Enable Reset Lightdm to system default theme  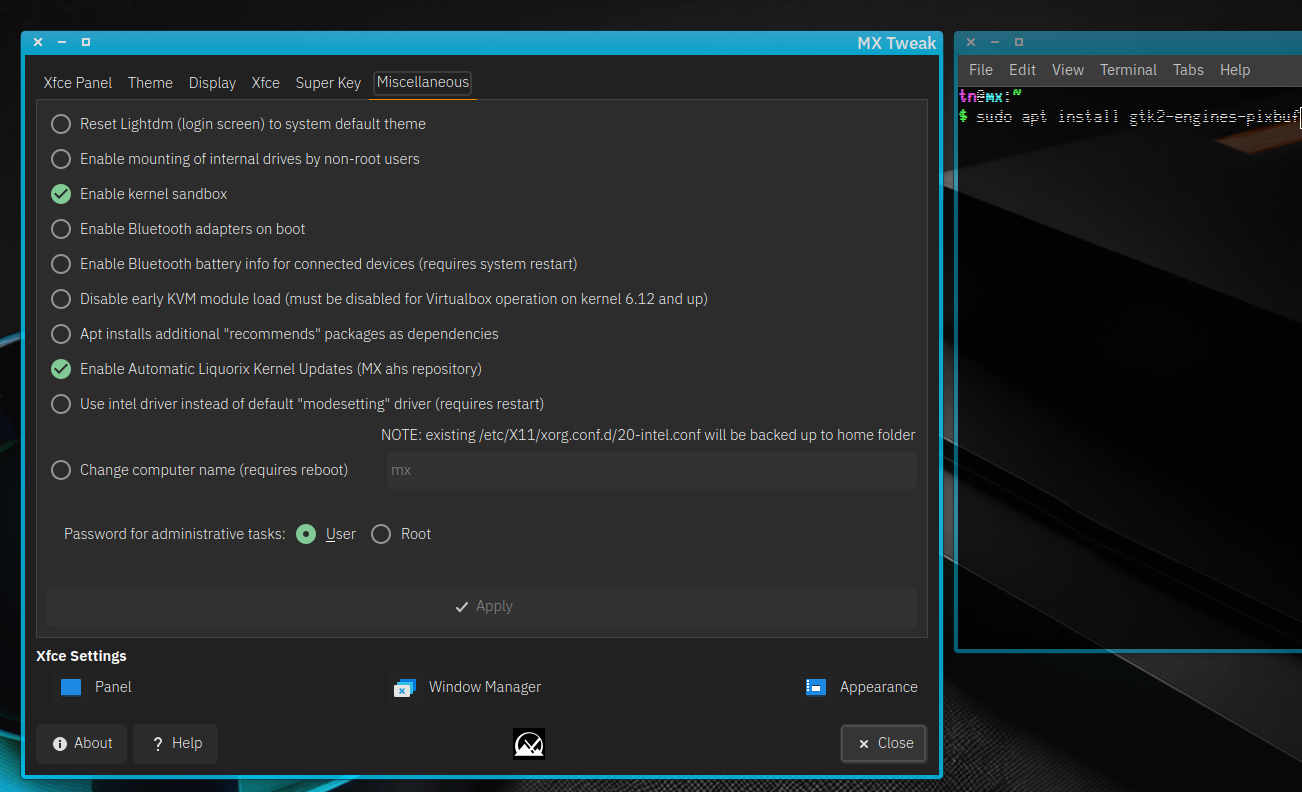point(61,124)
